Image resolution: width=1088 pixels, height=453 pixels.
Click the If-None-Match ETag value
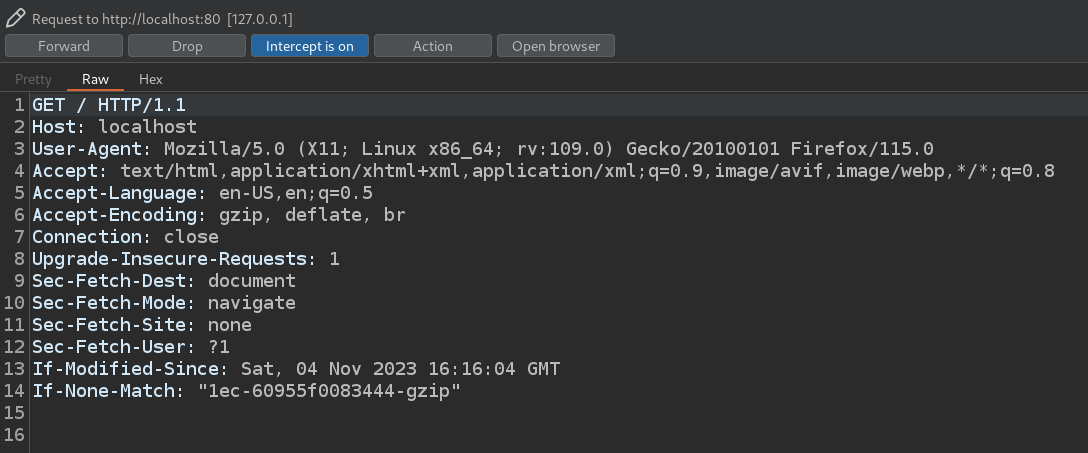pos(329,391)
